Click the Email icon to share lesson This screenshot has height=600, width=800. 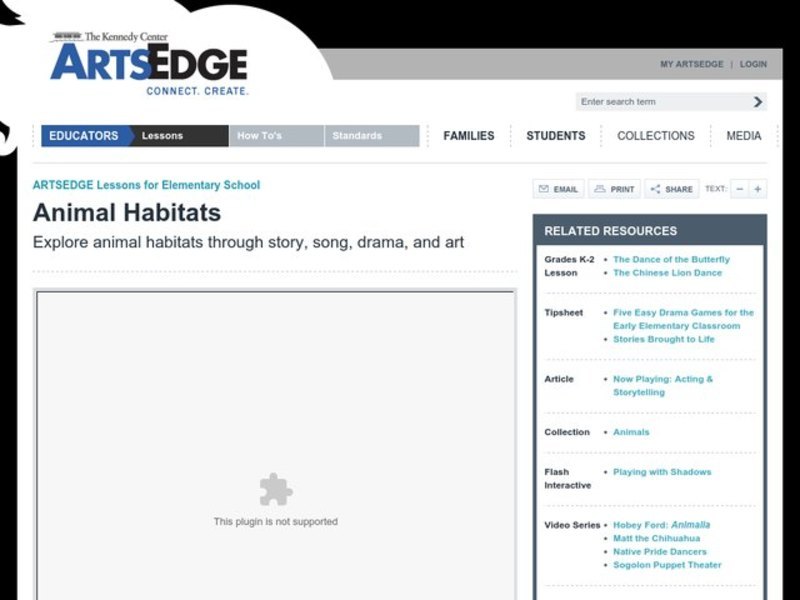click(558, 189)
